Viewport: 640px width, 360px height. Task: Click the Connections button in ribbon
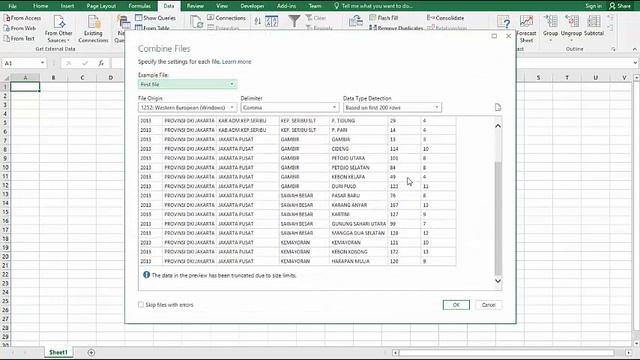(227, 18)
